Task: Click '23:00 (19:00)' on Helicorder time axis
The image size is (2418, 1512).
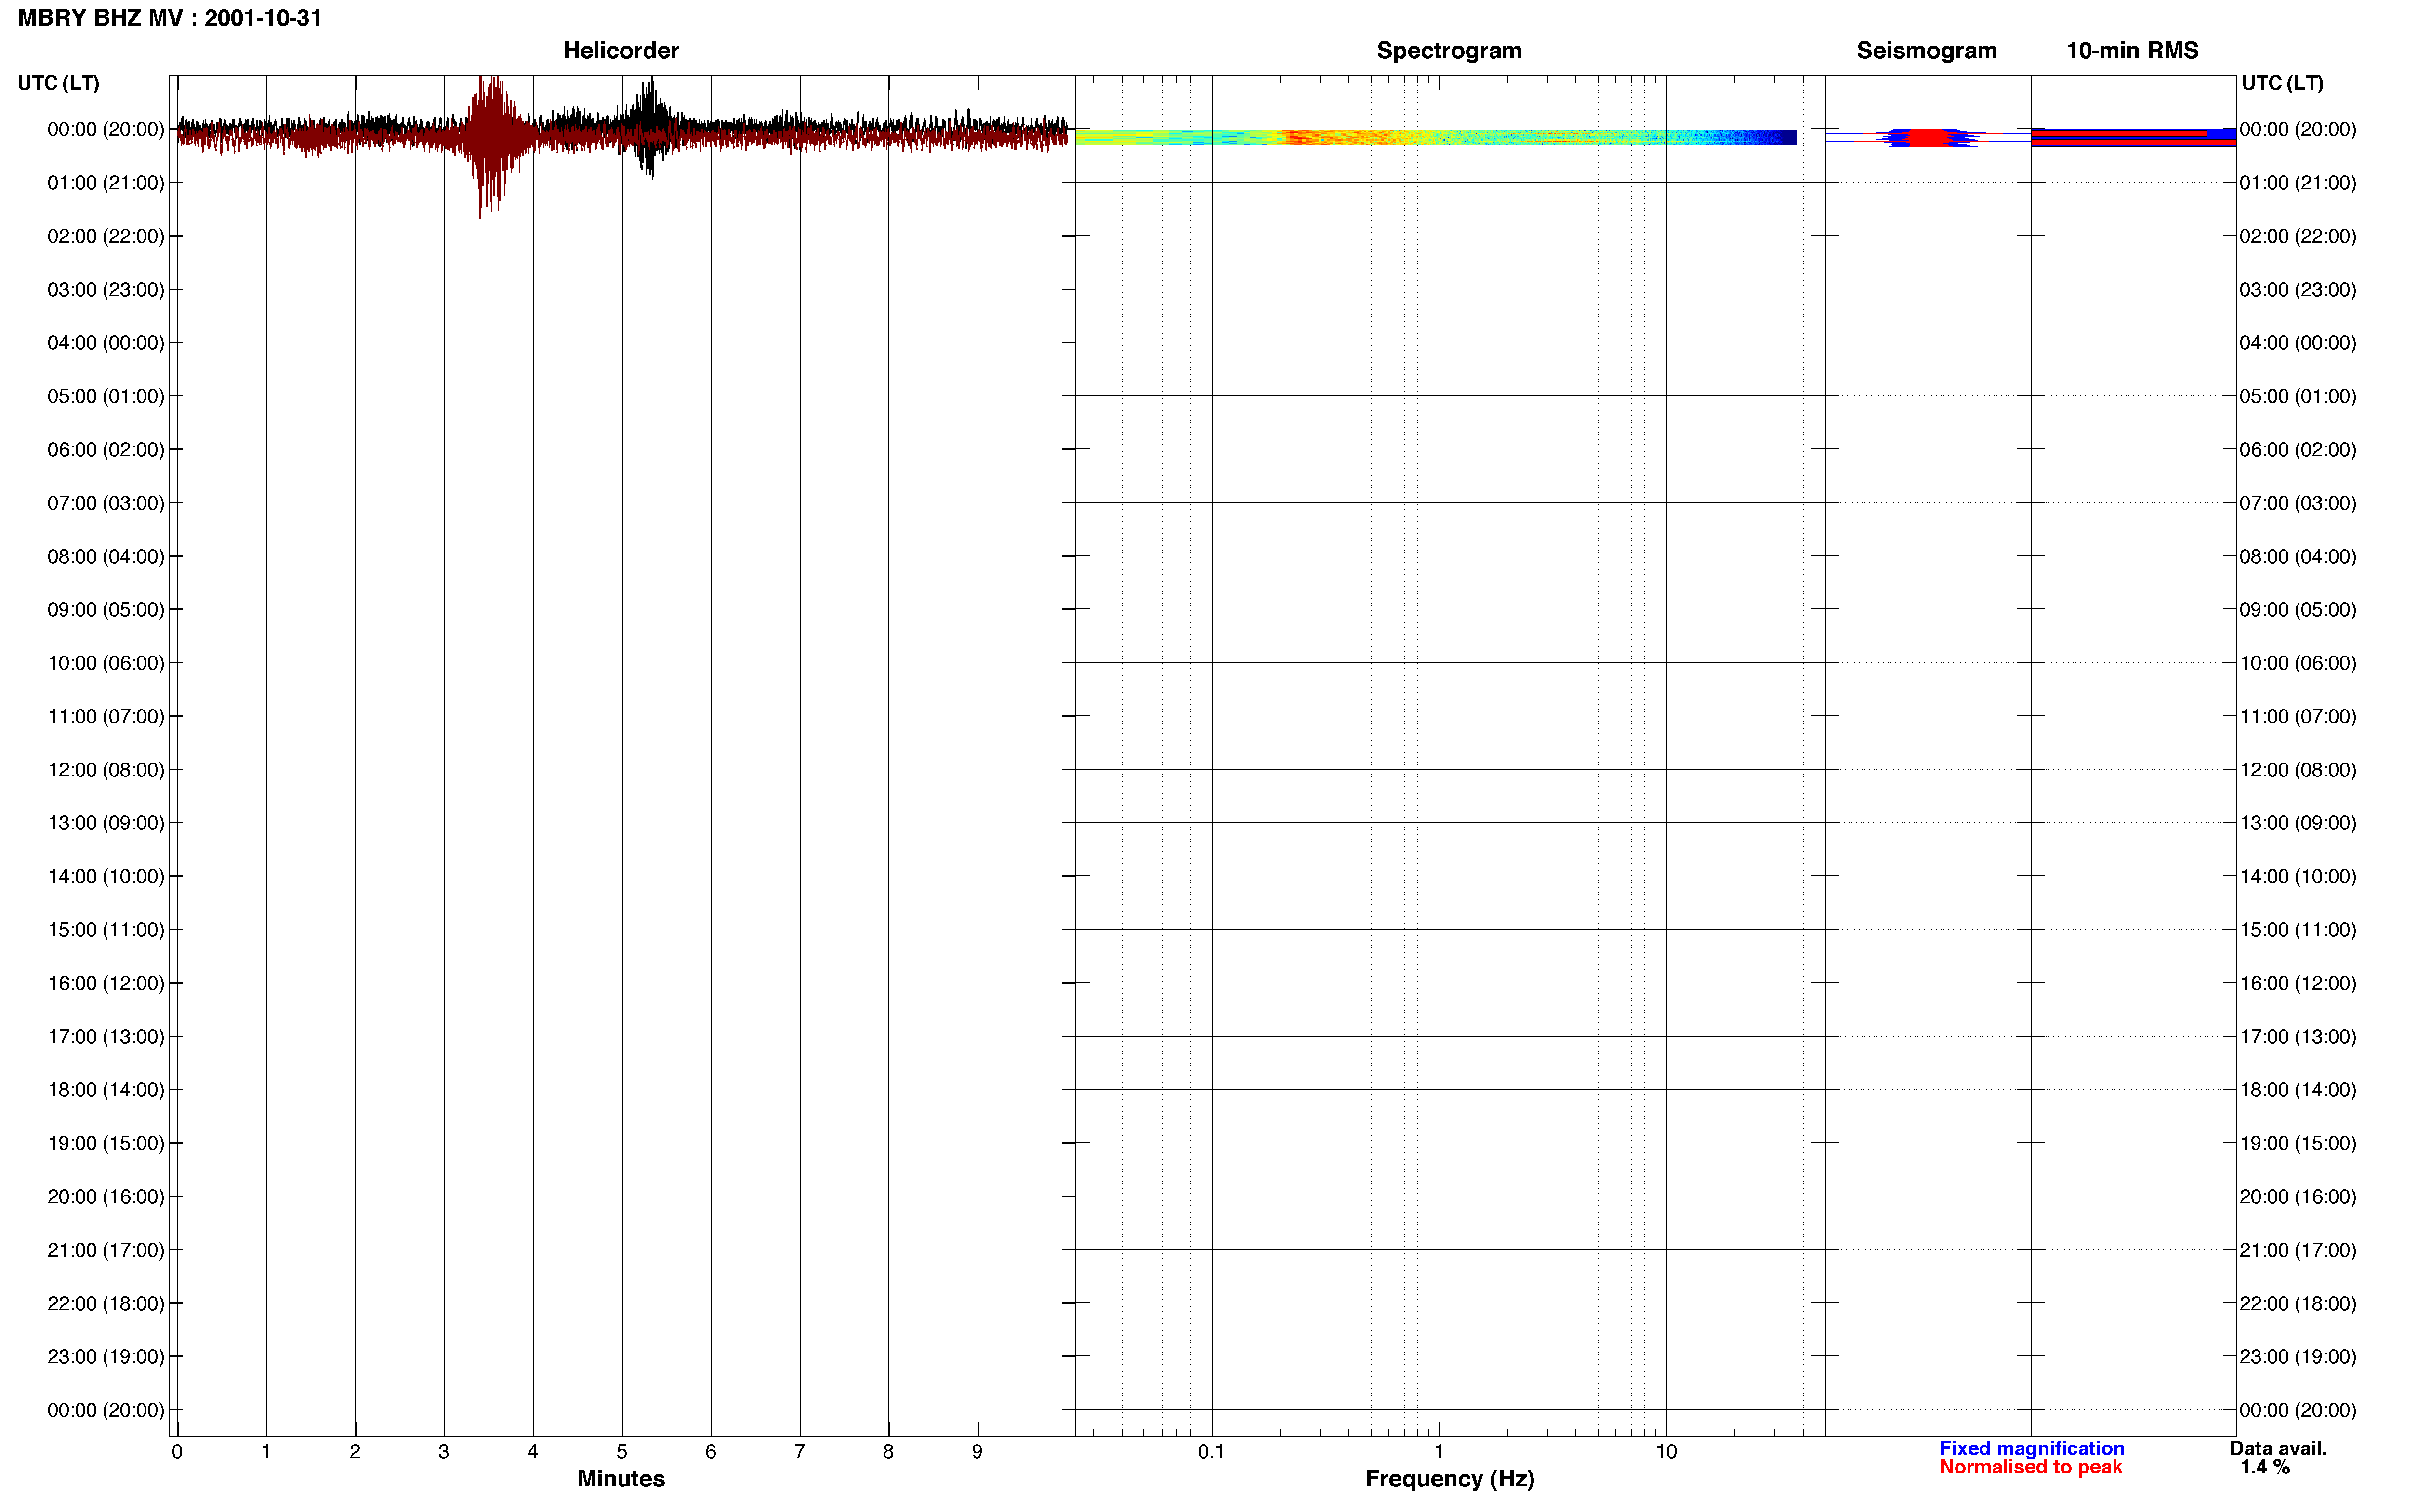Action: (x=106, y=1357)
